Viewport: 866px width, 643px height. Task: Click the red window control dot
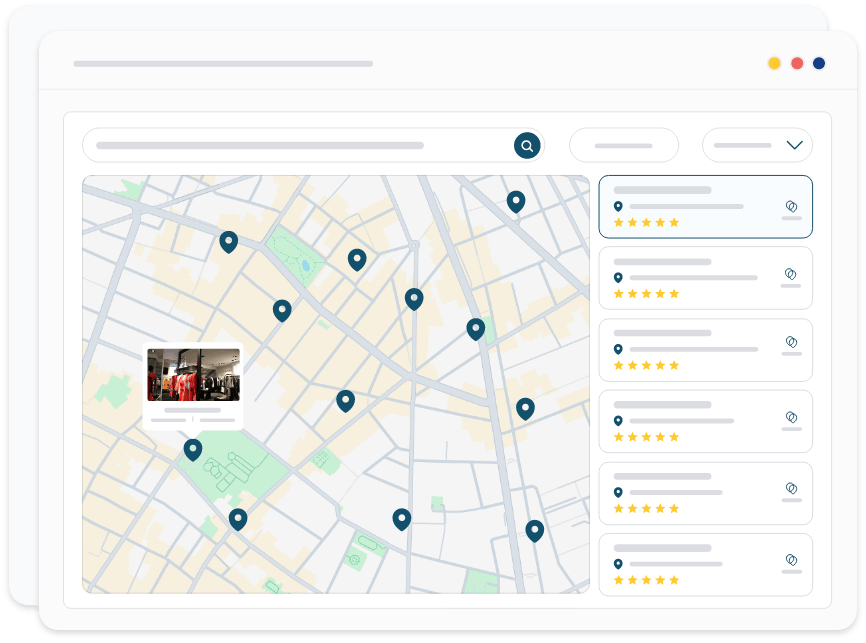797,63
